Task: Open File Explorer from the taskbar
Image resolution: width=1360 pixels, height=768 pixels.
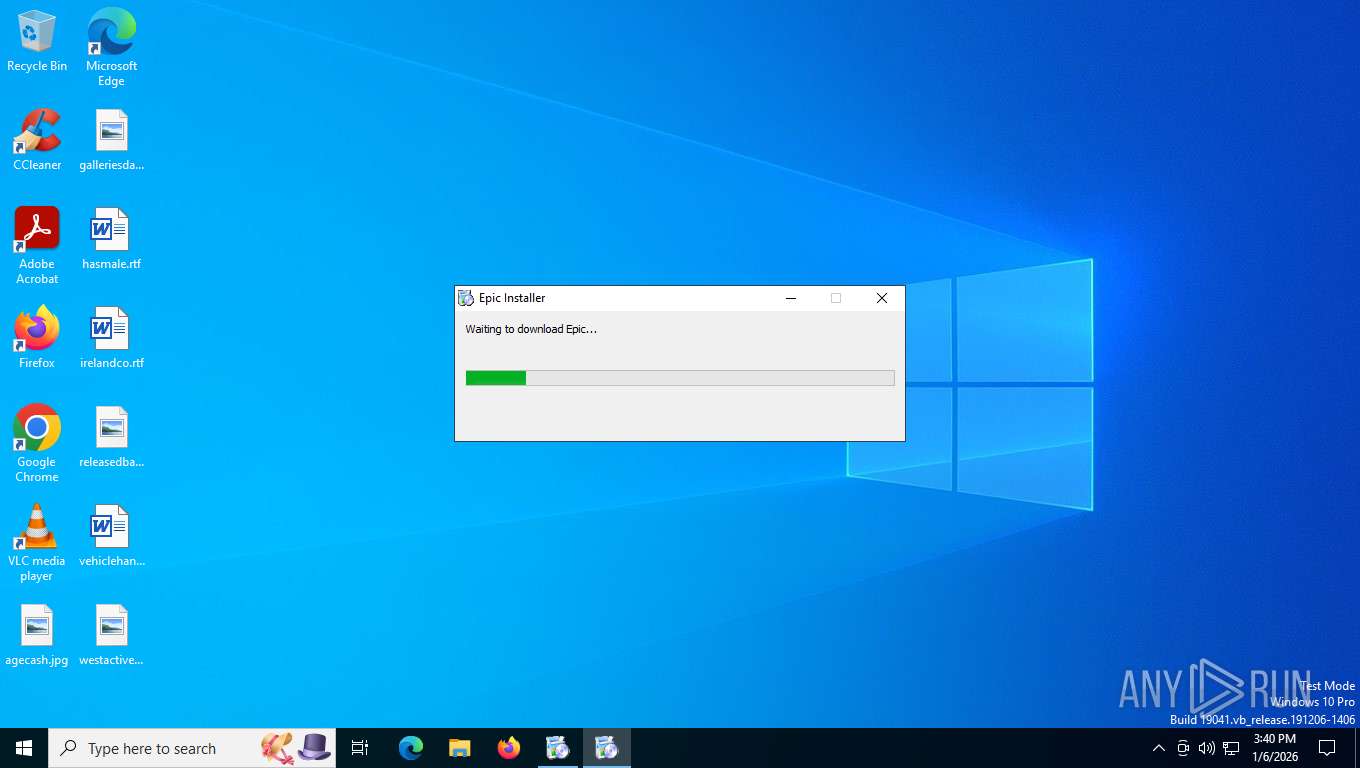Action: pos(460,748)
